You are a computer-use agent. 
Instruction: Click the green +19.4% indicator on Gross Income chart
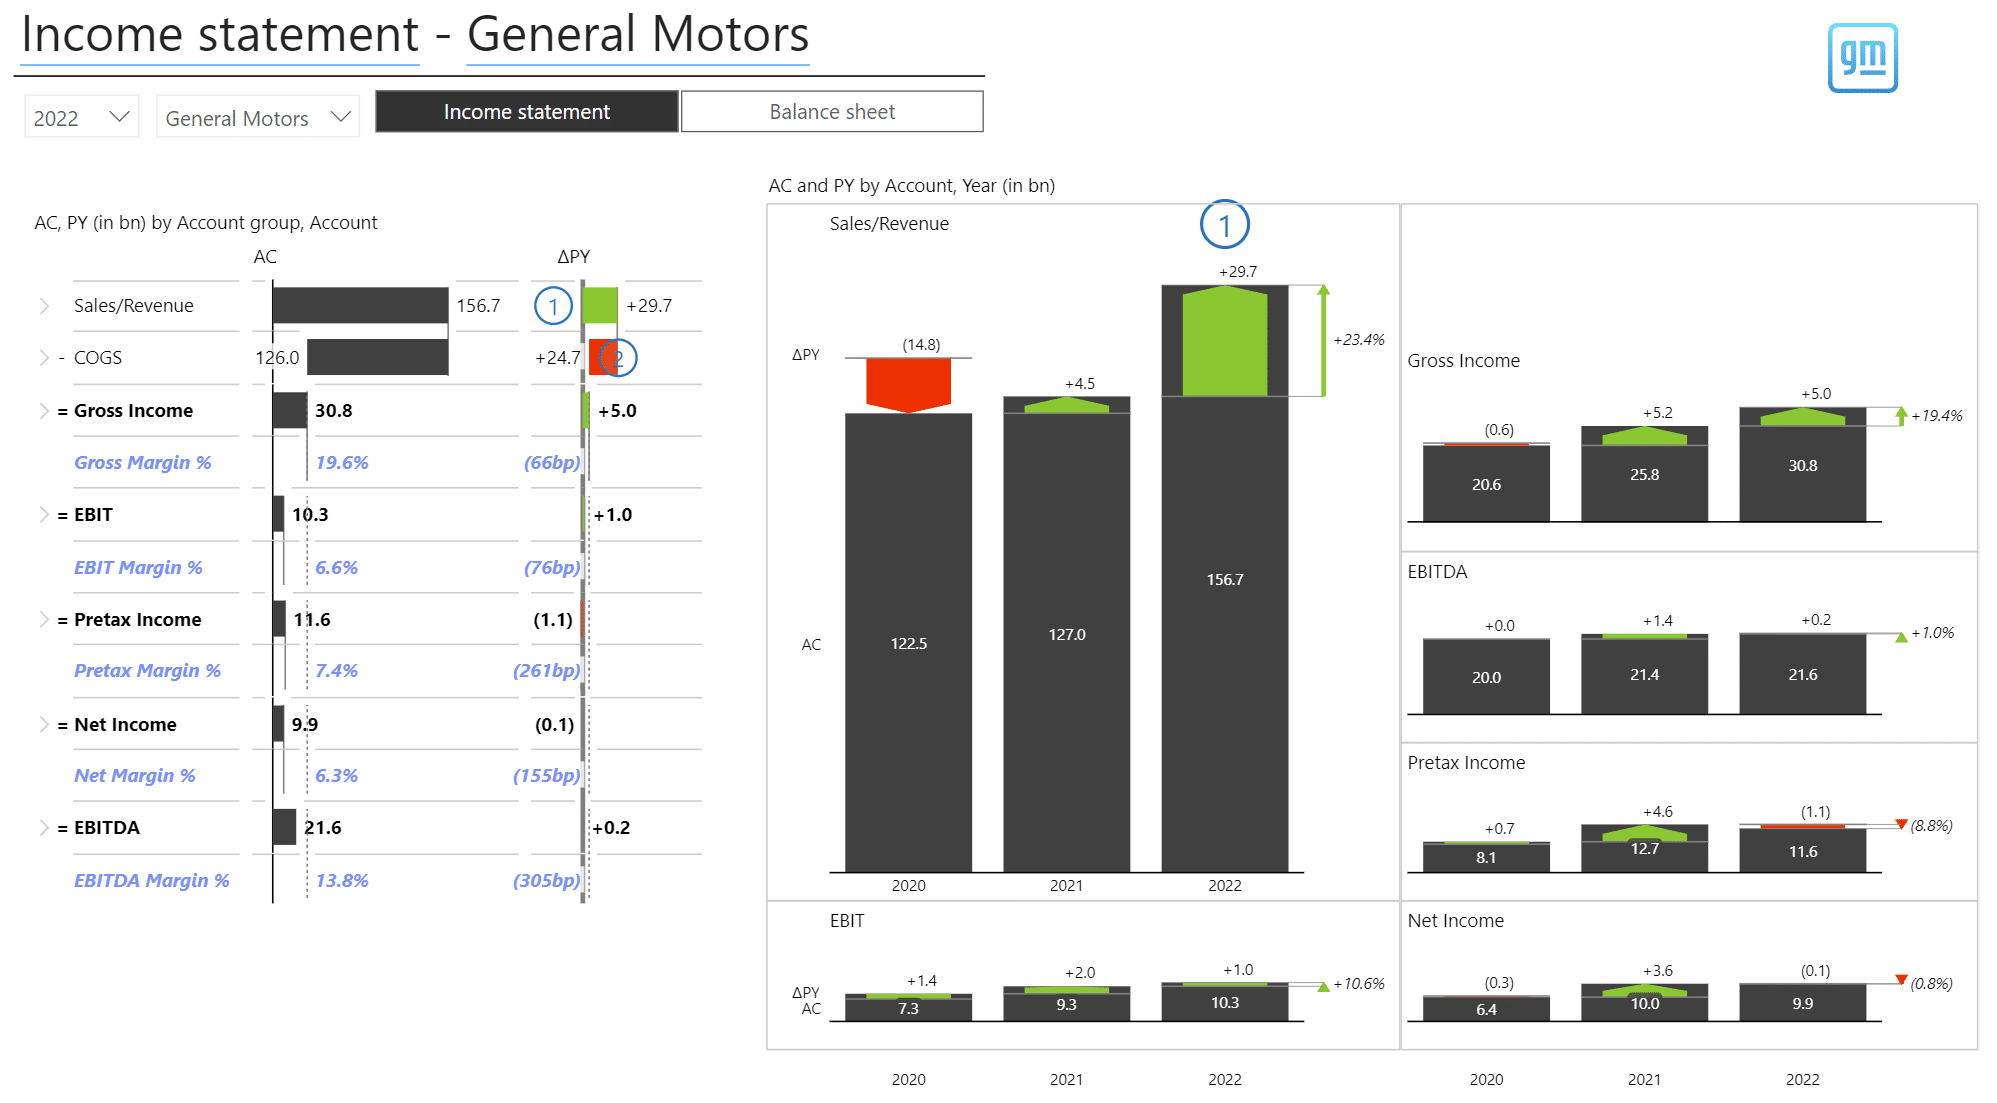[1900, 416]
